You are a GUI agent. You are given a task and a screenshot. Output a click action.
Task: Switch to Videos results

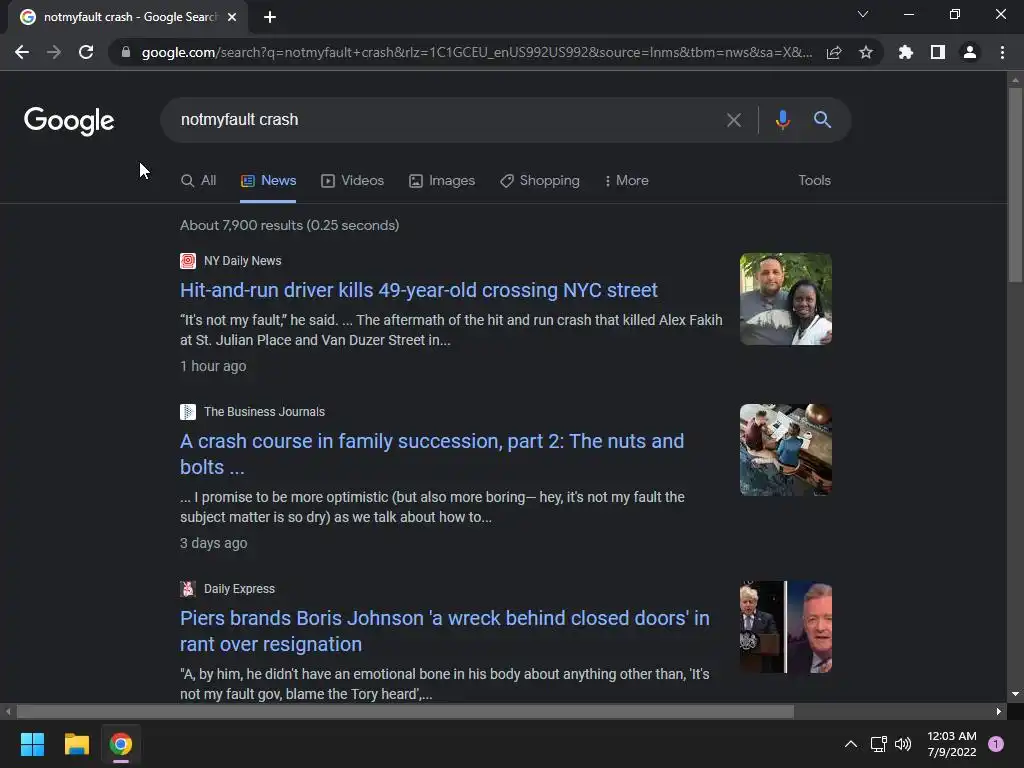click(353, 181)
